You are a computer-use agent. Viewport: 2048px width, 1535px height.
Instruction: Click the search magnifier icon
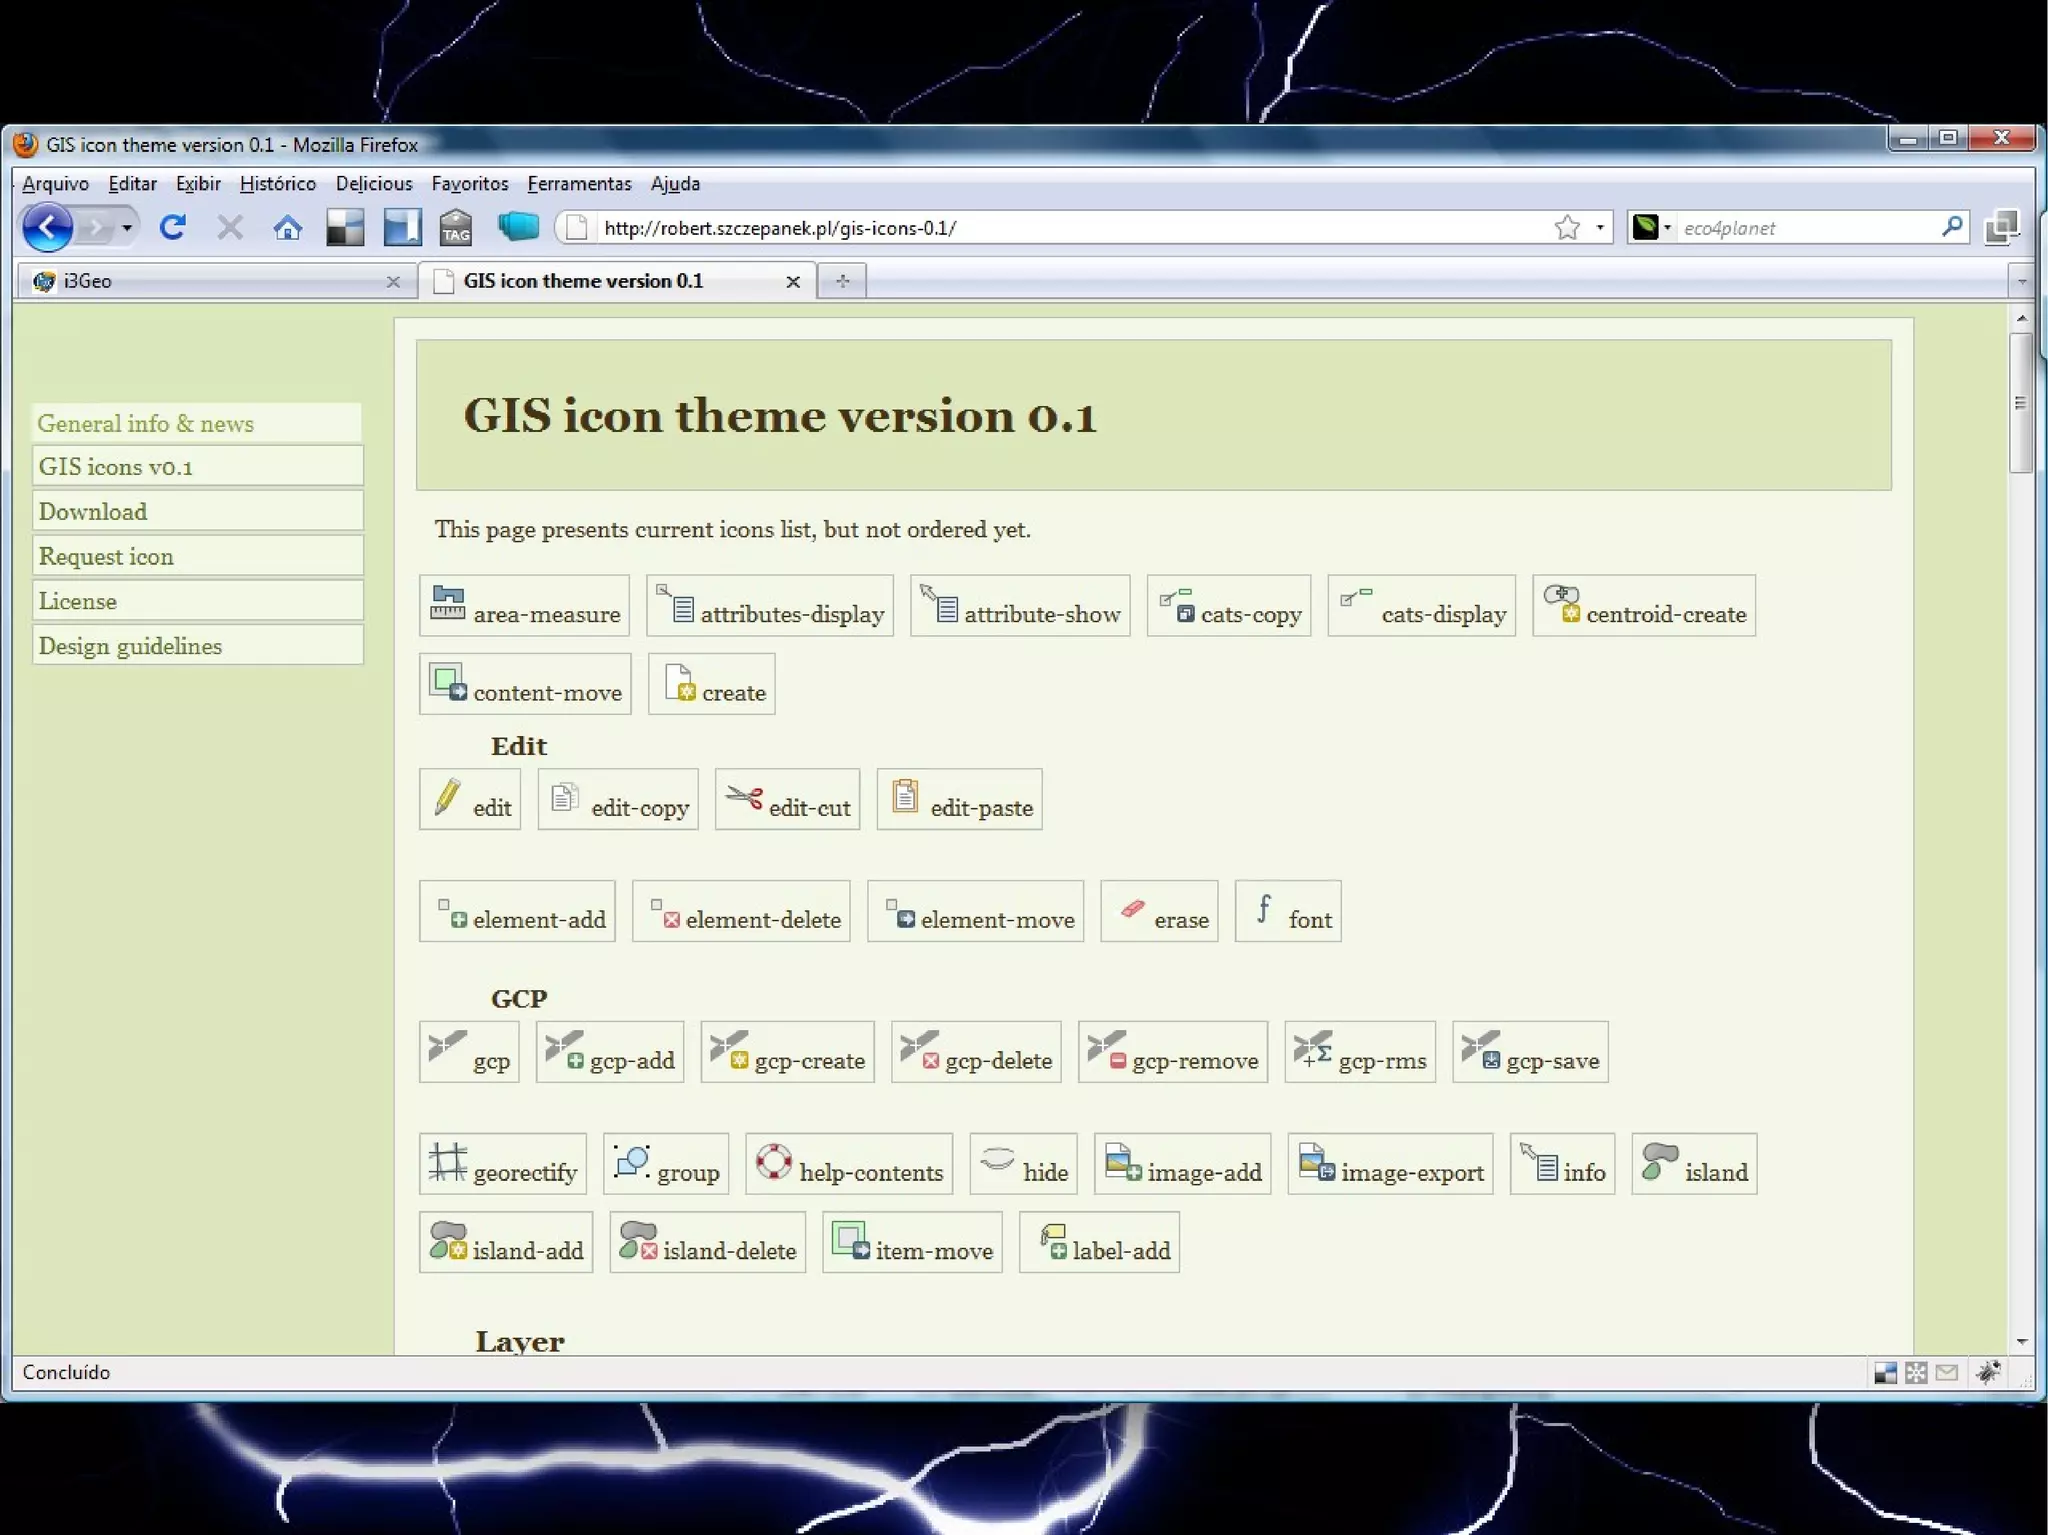tap(1951, 227)
